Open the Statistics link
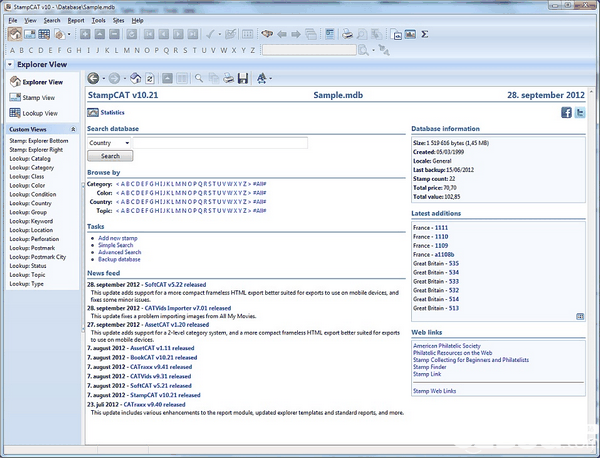 [x=112, y=112]
